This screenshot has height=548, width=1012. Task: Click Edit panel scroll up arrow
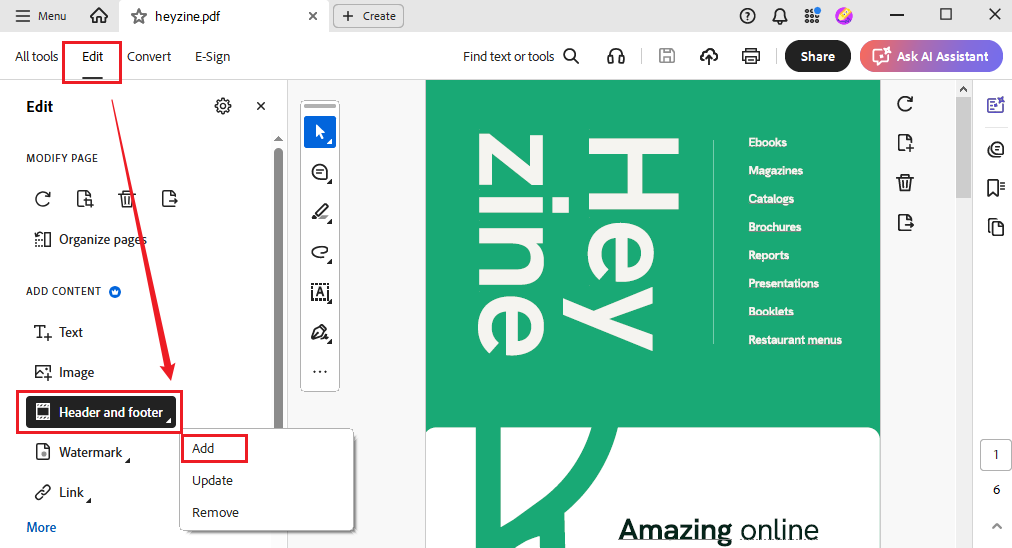point(278,139)
